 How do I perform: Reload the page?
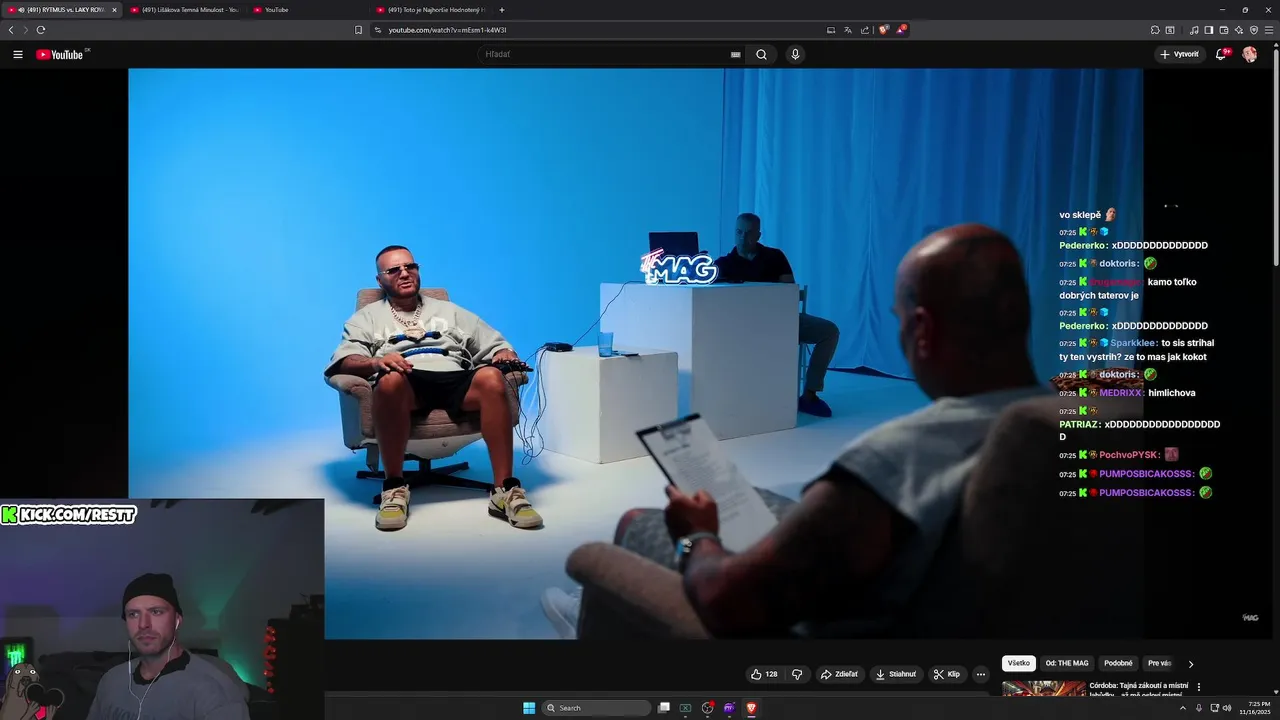[x=41, y=30]
